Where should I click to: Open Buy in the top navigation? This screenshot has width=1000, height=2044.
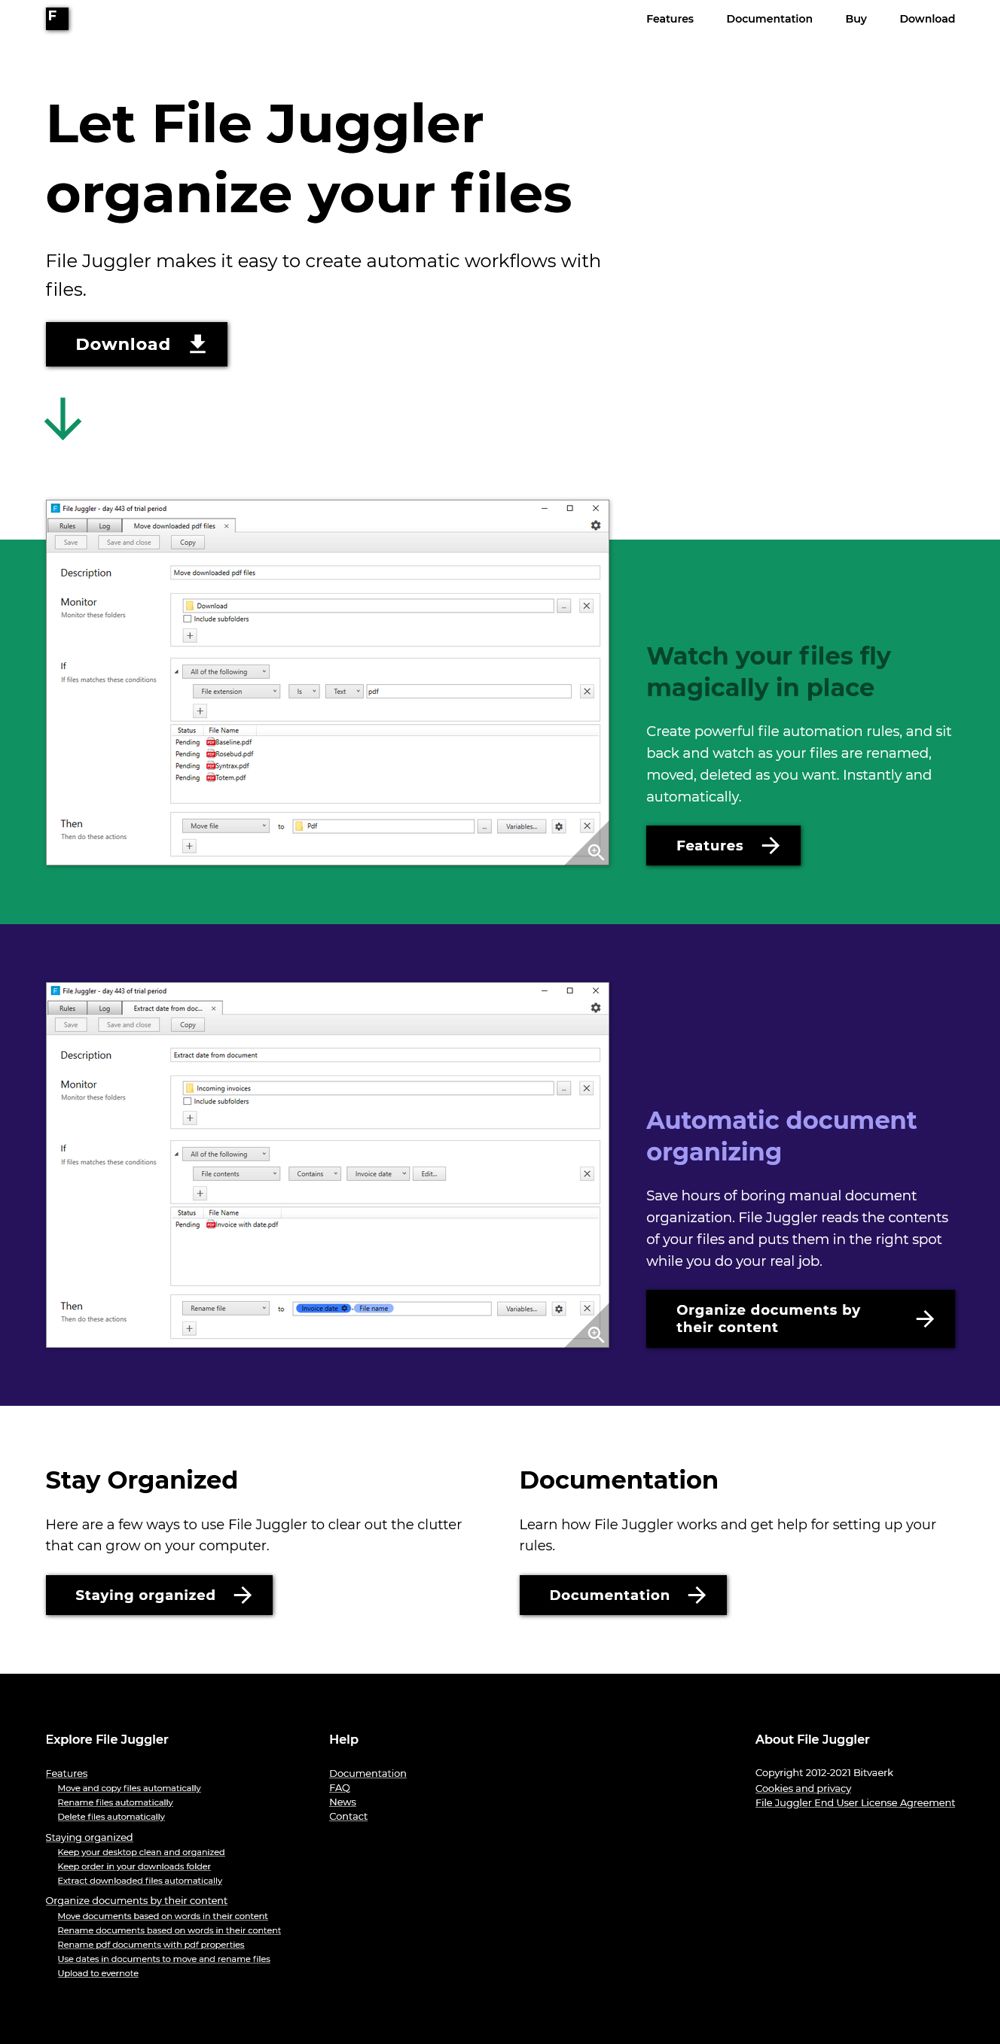point(856,19)
